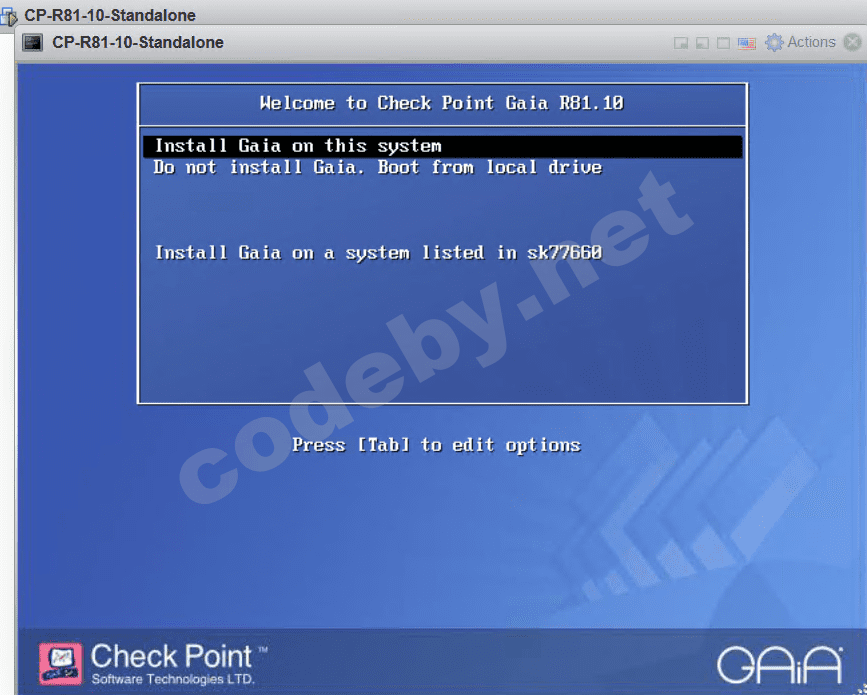Click the keyboard layout flag icon
867x695 pixels.
746,43
